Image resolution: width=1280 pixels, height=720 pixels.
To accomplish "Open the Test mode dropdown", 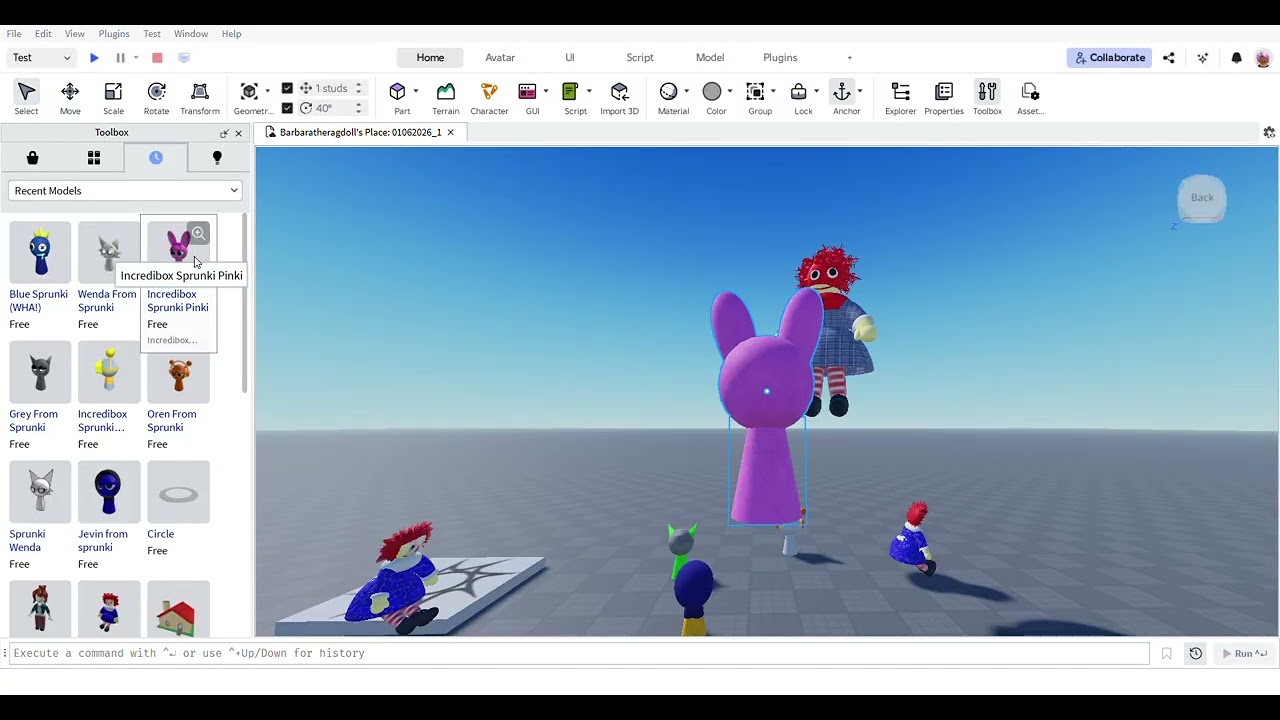I will point(41,58).
